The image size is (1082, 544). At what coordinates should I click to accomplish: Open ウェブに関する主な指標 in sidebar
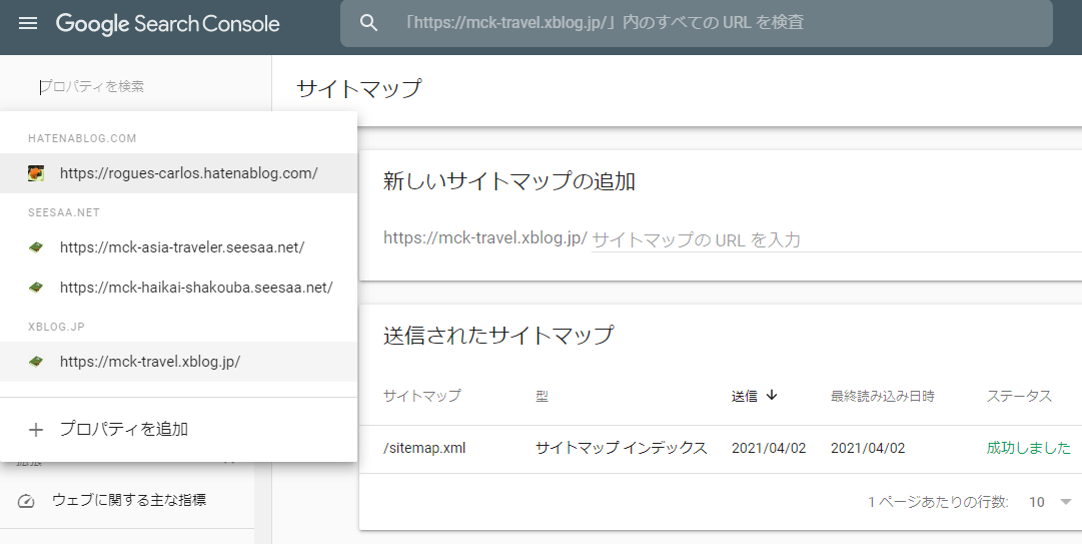point(129,501)
